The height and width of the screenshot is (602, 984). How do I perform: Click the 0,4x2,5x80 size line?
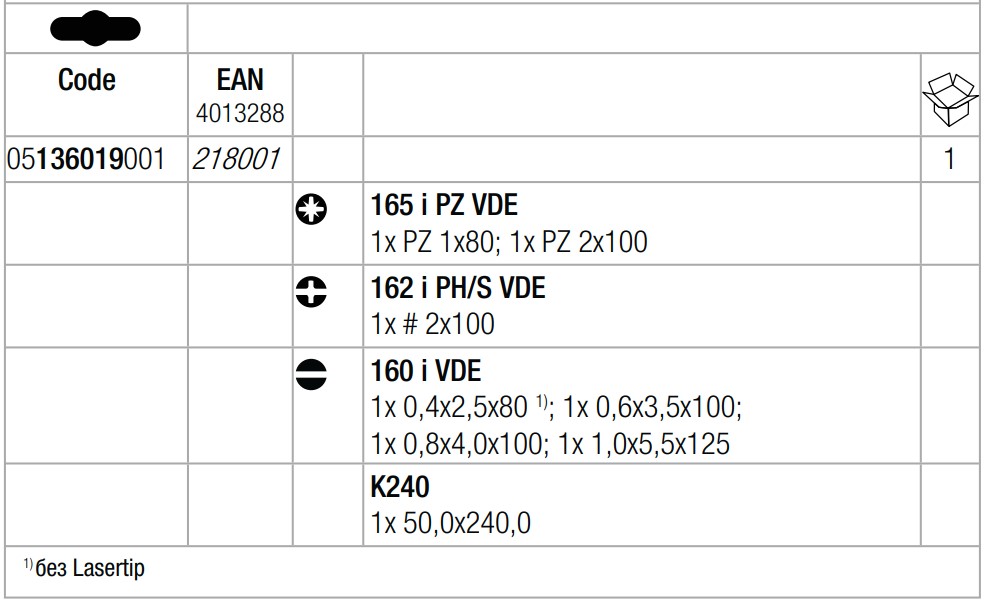pos(556,407)
